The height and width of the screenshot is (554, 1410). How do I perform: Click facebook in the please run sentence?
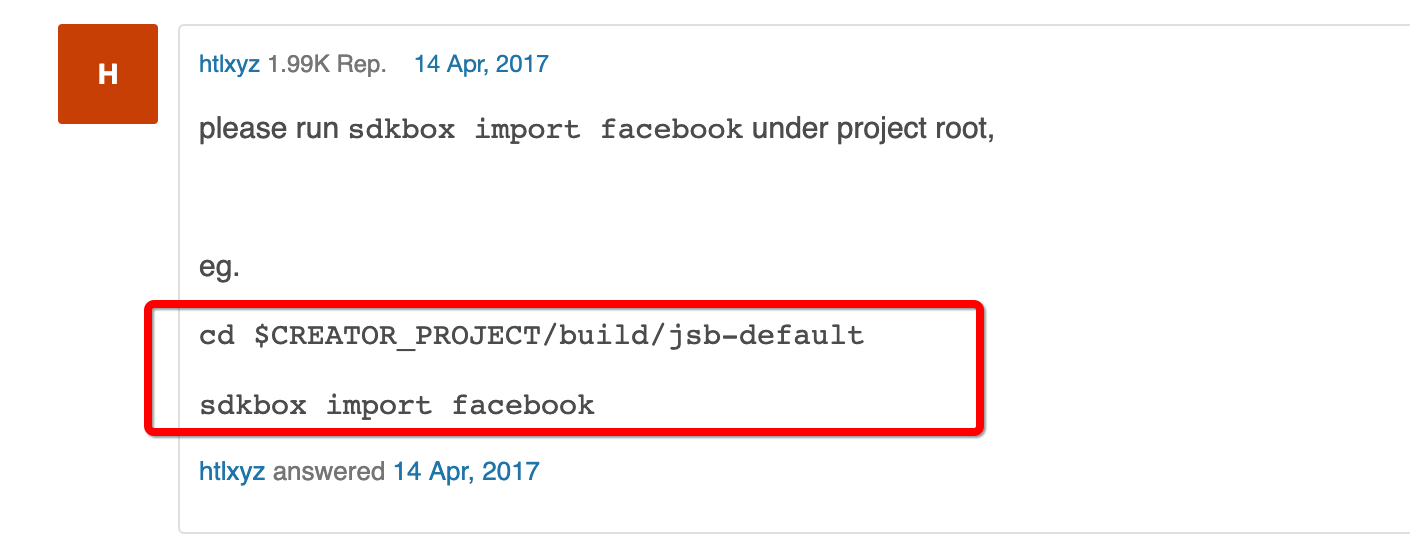671,131
